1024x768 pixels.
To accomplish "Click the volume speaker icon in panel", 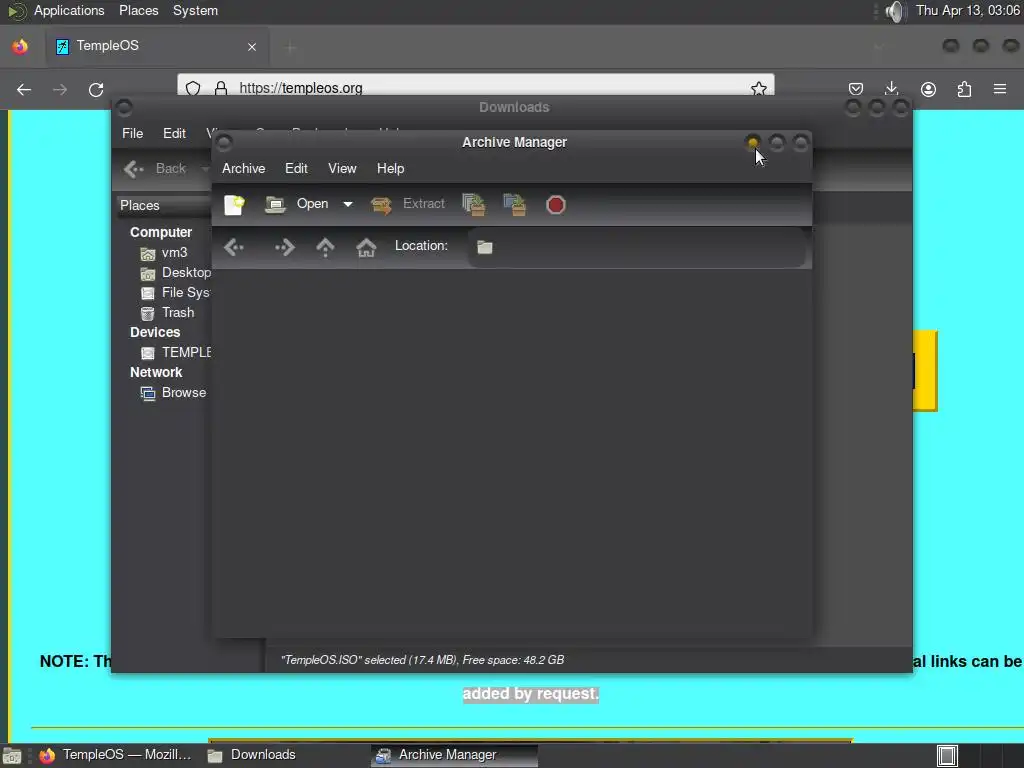I will click(895, 11).
